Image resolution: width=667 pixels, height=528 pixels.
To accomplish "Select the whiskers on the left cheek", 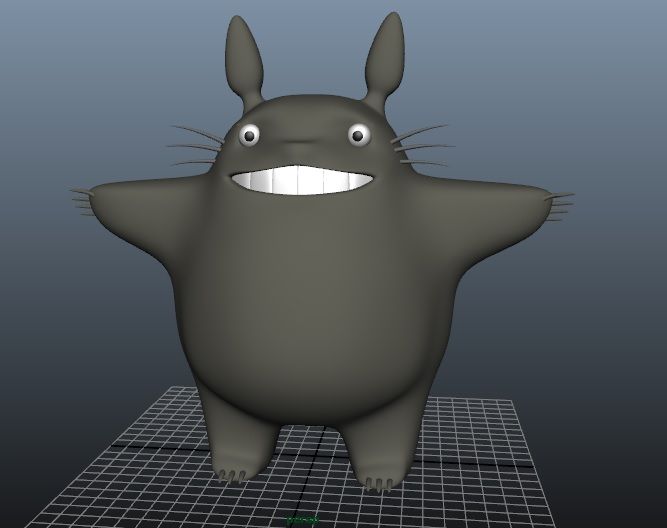I will [195, 146].
